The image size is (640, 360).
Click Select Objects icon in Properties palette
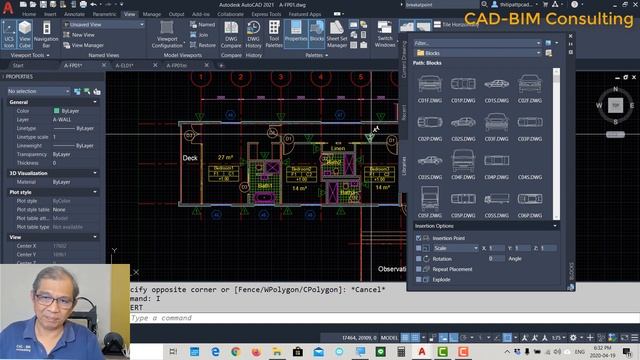coord(87,91)
